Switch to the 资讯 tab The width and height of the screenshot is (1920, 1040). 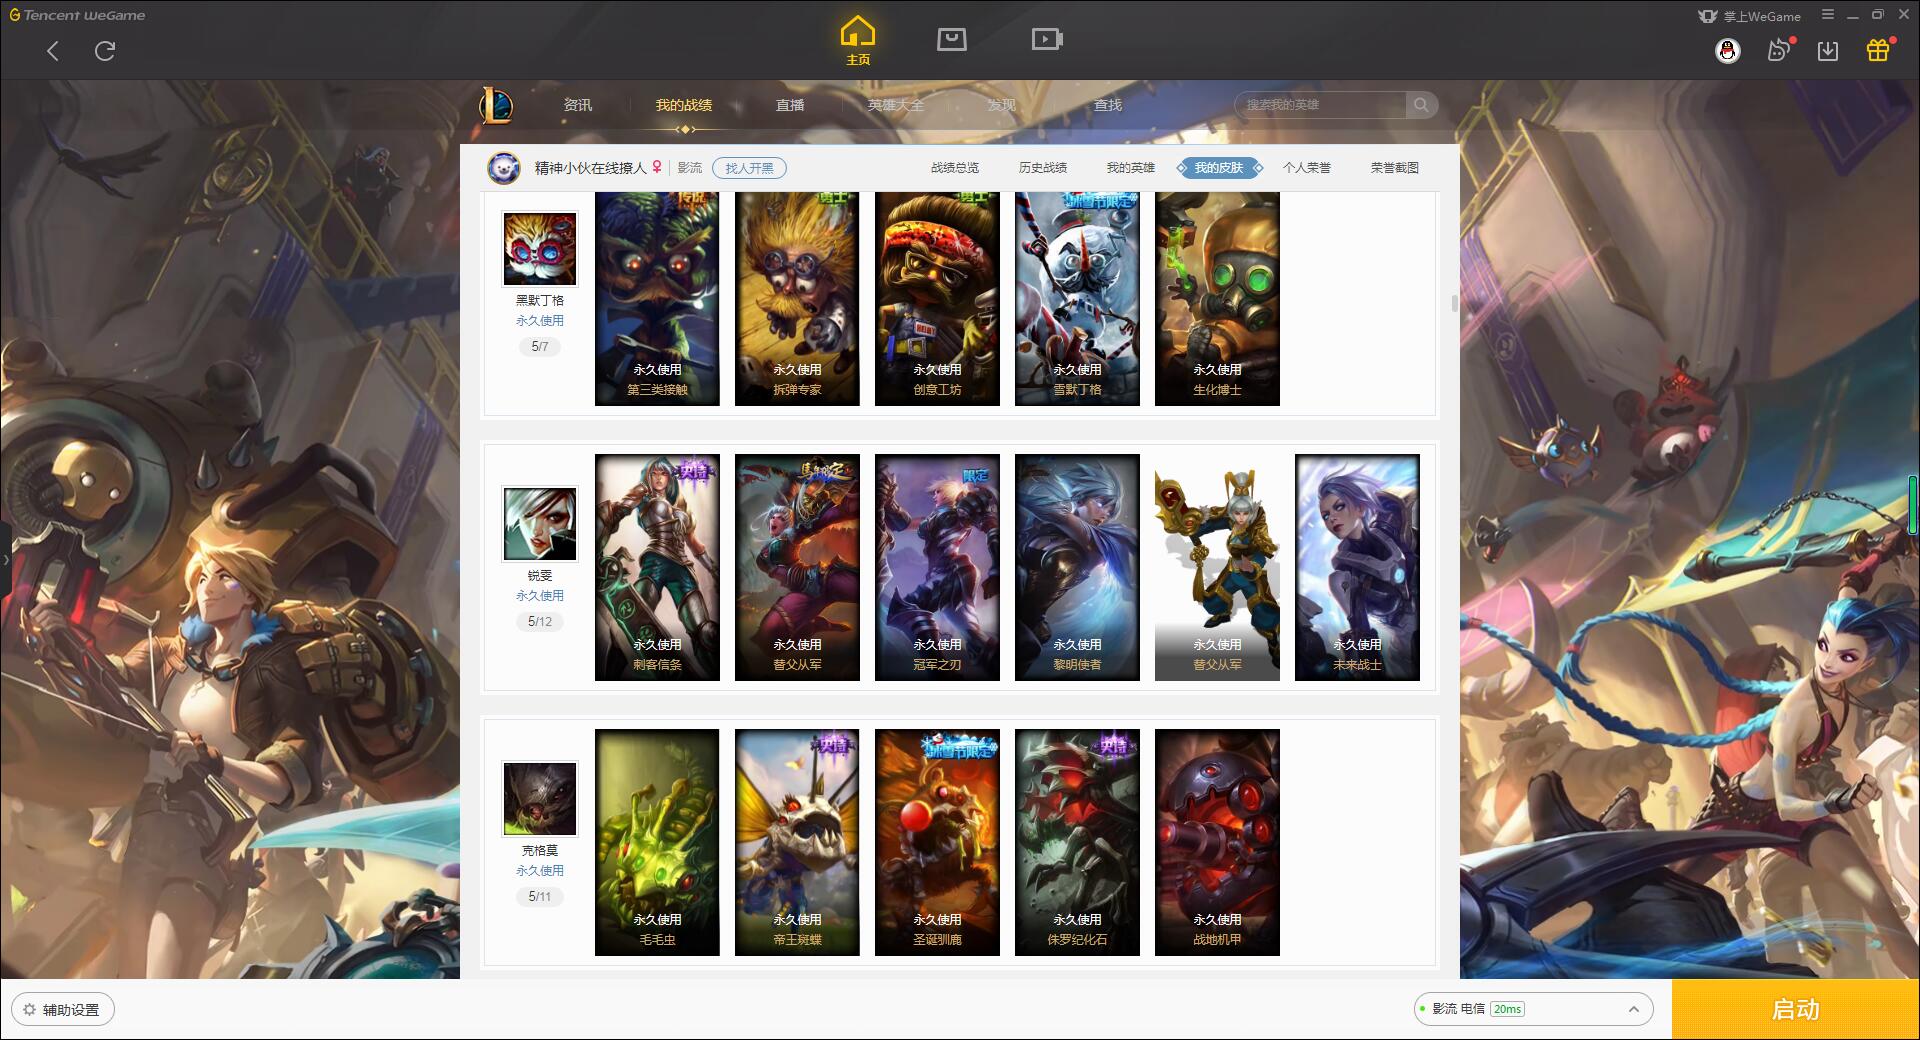click(x=578, y=105)
